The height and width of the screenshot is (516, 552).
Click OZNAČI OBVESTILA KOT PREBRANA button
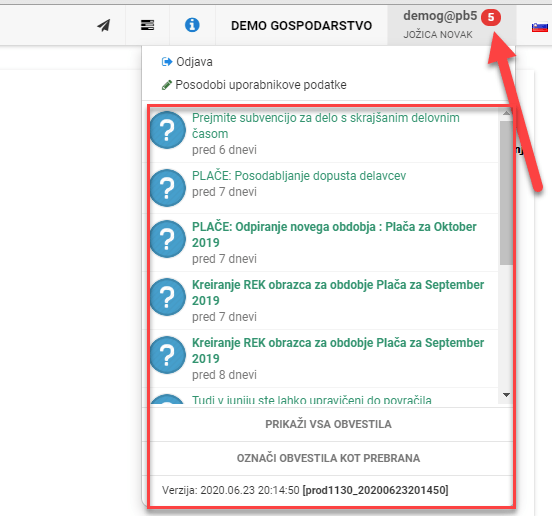328,458
